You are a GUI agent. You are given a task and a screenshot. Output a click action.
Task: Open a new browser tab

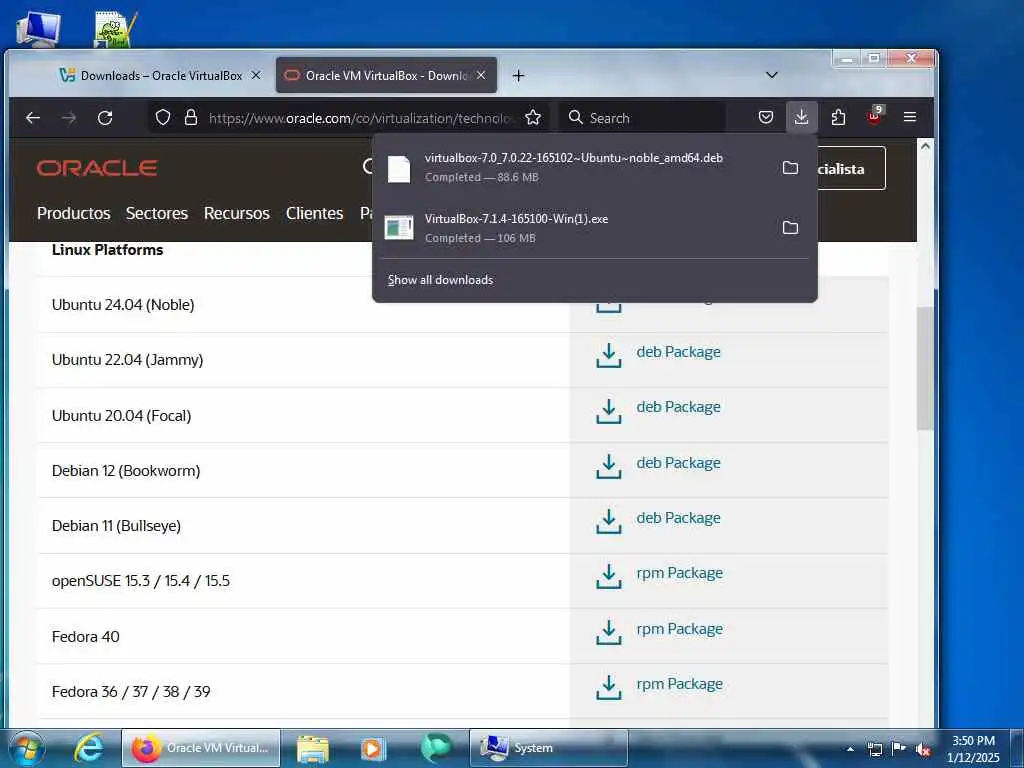pyautogui.click(x=518, y=76)
